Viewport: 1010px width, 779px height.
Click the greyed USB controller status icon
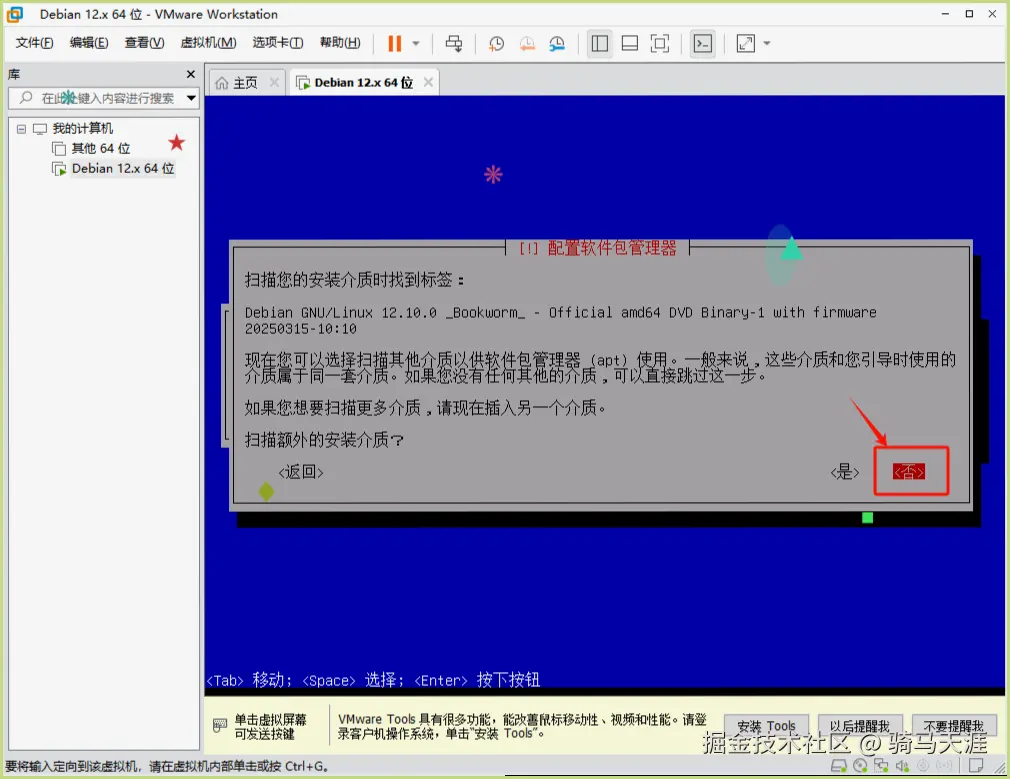click(x=923, y=765)
